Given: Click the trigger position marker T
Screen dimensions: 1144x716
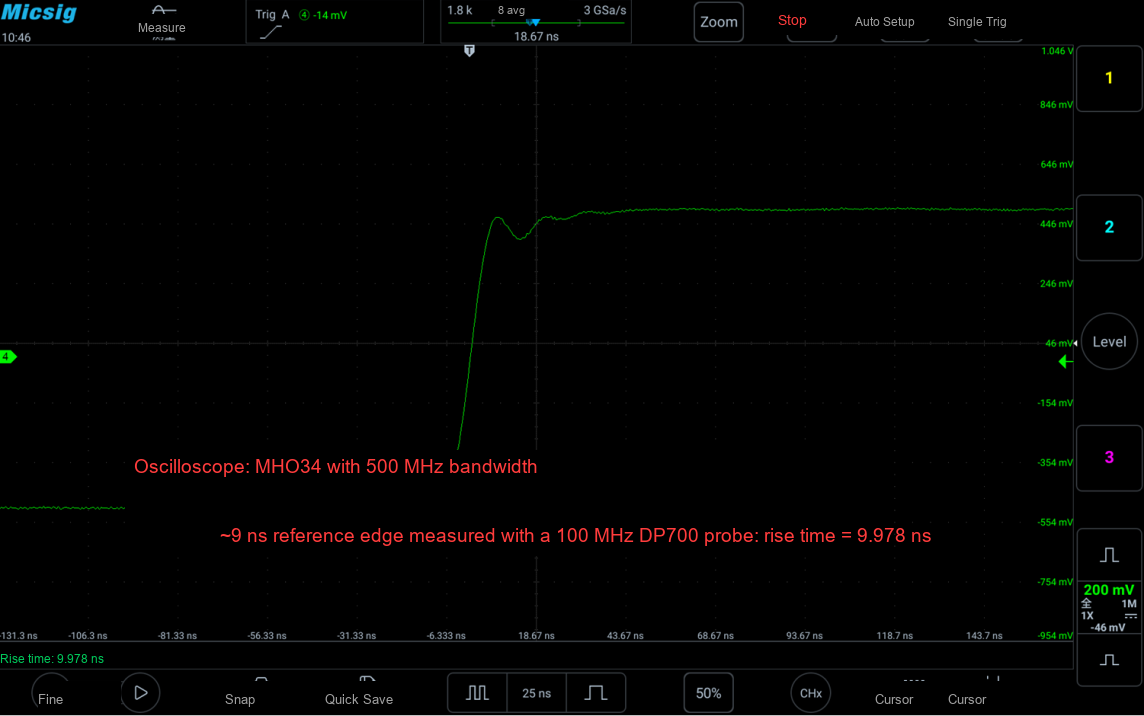Looking at the screenshot, I should [x=469, y=51].
